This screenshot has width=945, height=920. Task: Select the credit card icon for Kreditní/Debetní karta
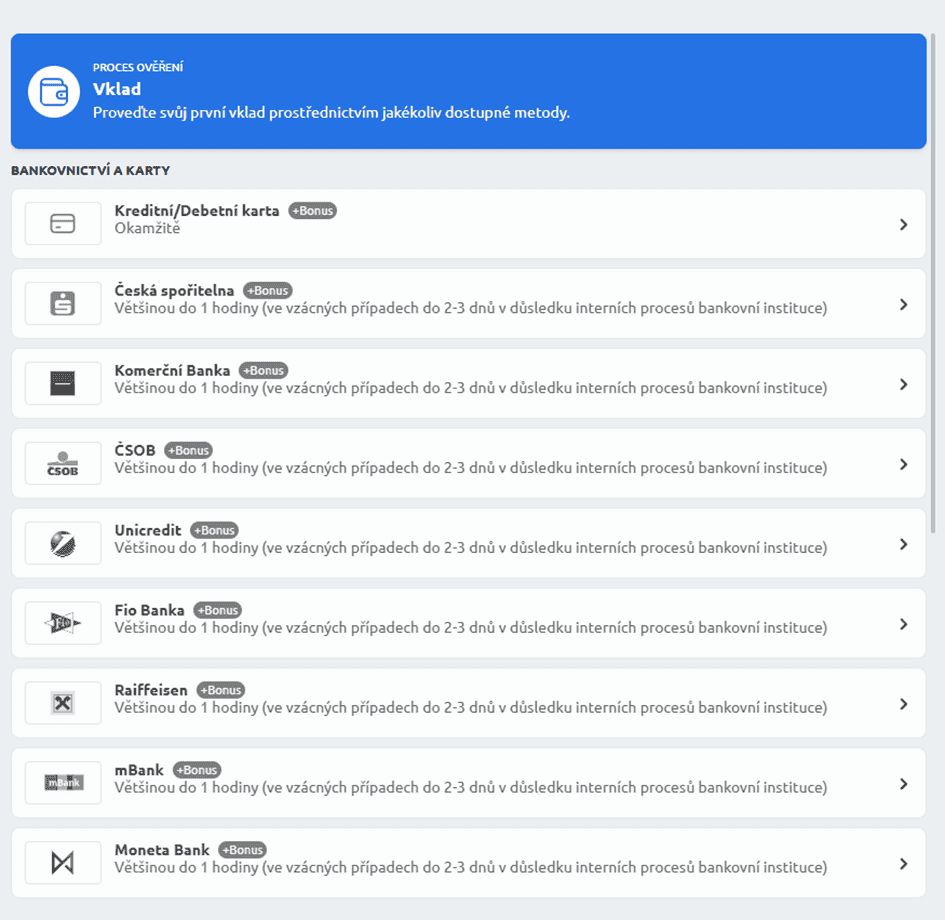pyautogui.click(x=63, y=224)
